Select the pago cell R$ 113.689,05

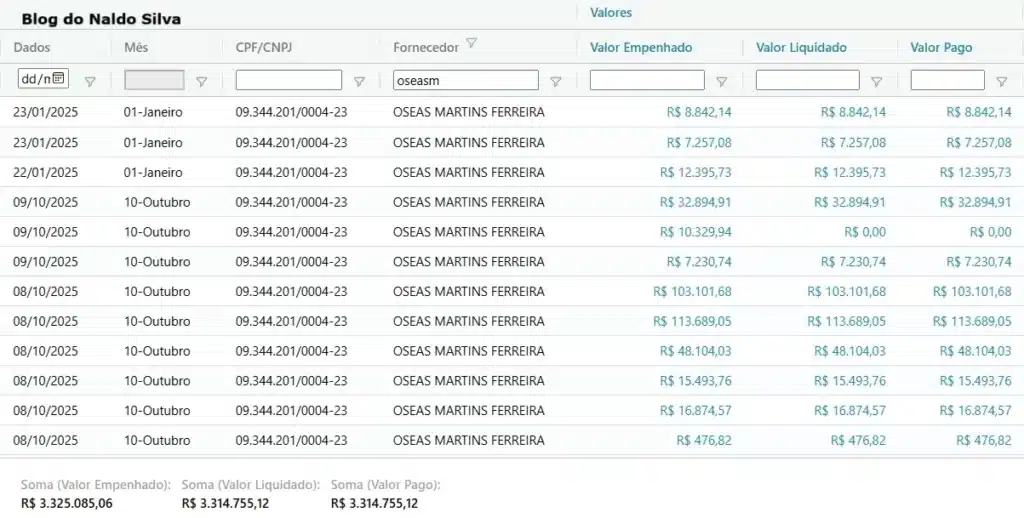tap(972, 321)
